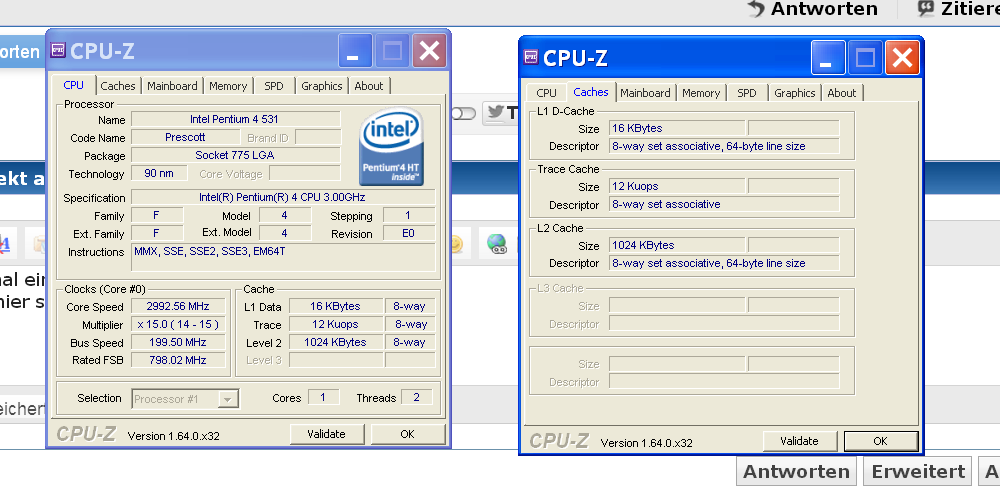Image resolution: width=1000 pixels, height=498 pixels.
Task: Open Mainboard tab in right CPU-Z window
Action: [645, 92]
